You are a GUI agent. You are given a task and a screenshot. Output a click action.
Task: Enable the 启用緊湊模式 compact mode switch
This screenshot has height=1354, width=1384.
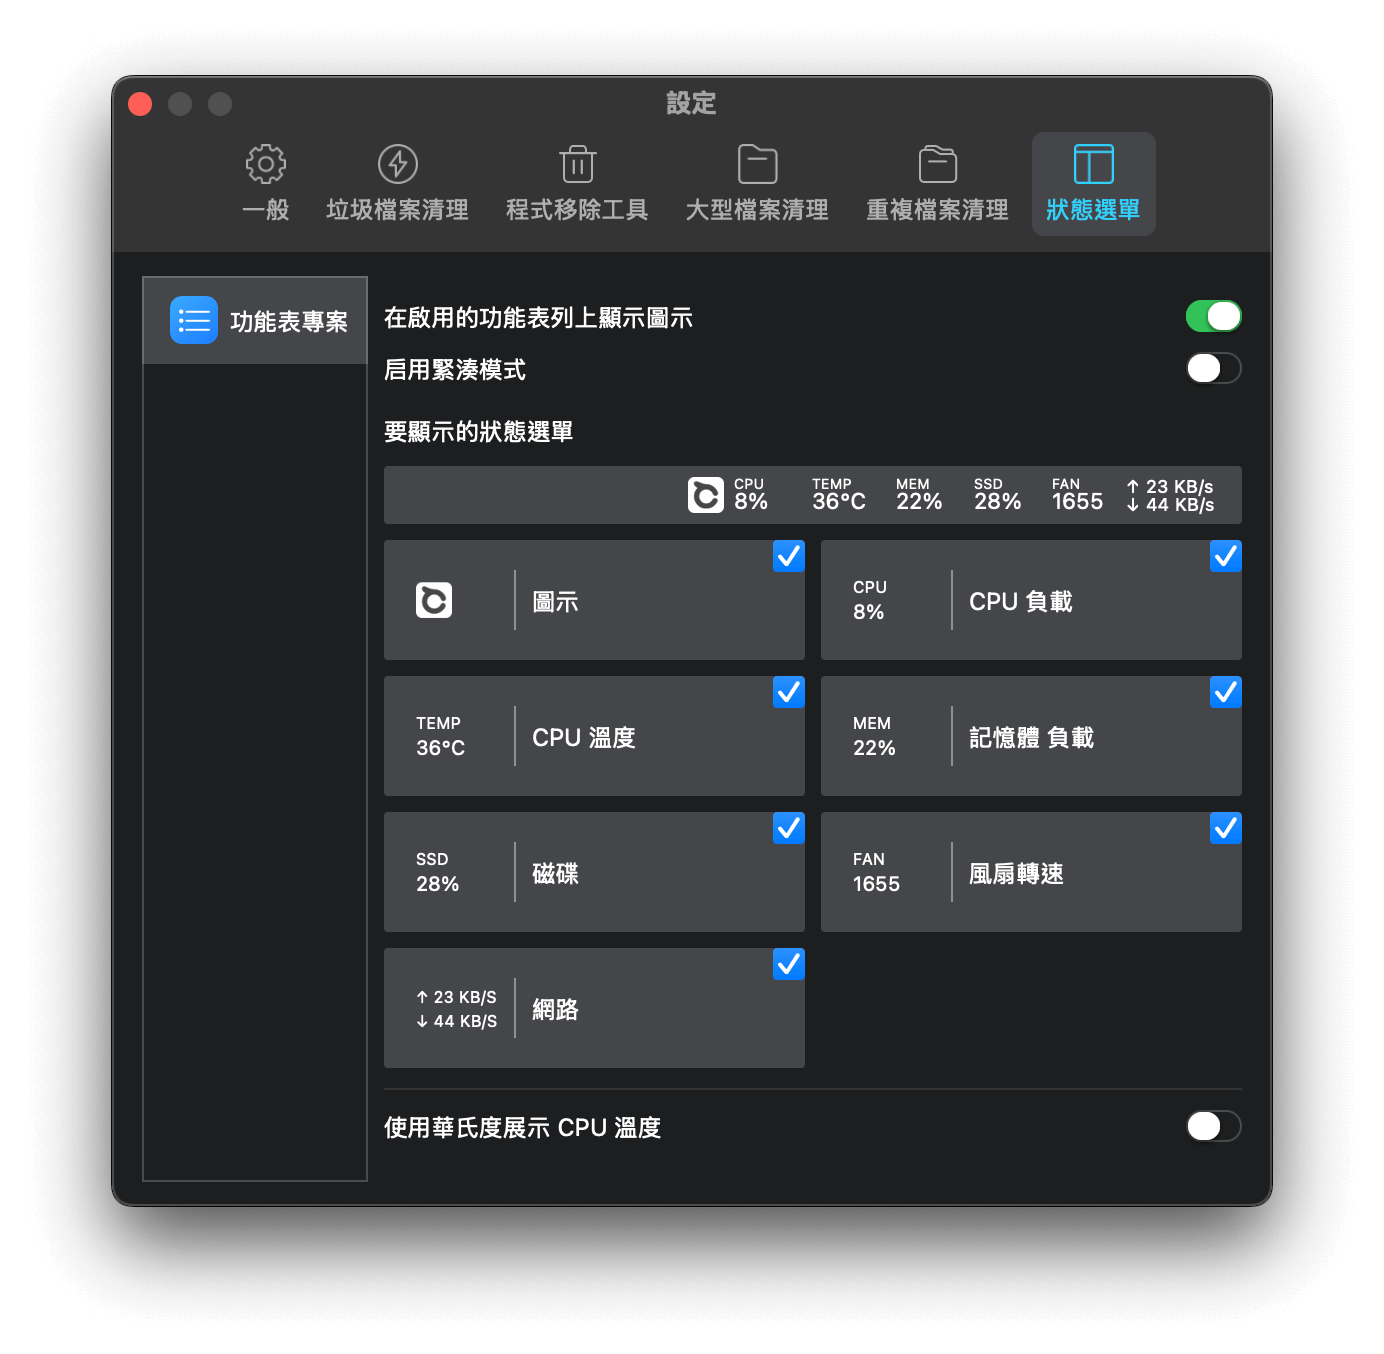tap(1214, 368)
